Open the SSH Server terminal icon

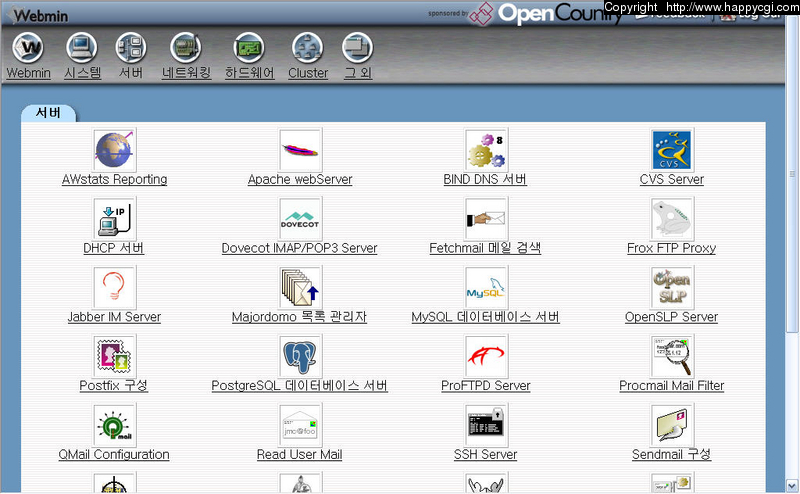(x=486, y=425)
